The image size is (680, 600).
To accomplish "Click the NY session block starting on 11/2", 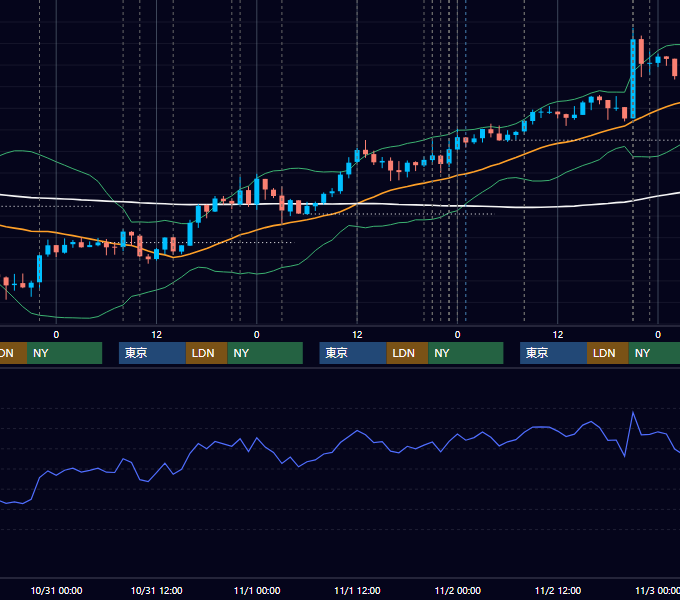I will click(x=654, y=353).
